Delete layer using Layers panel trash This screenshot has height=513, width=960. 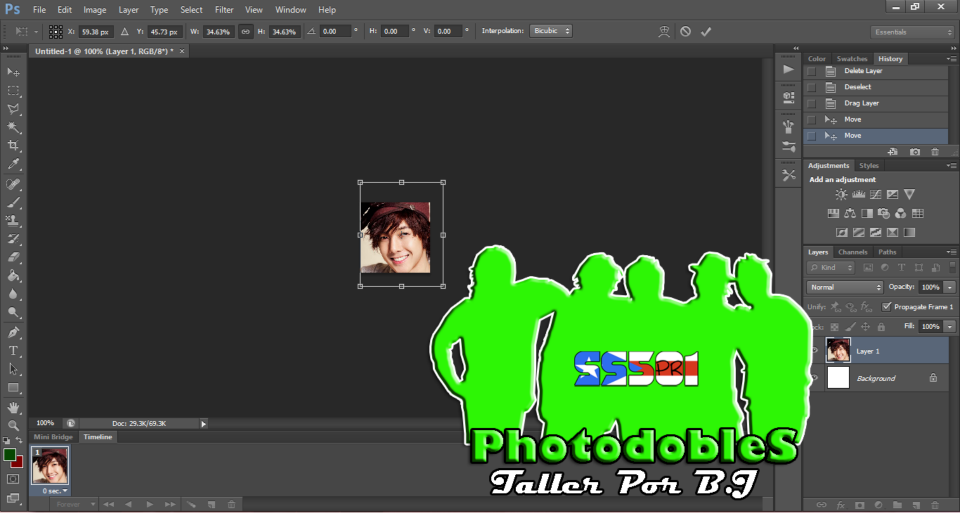coord(933,505)
